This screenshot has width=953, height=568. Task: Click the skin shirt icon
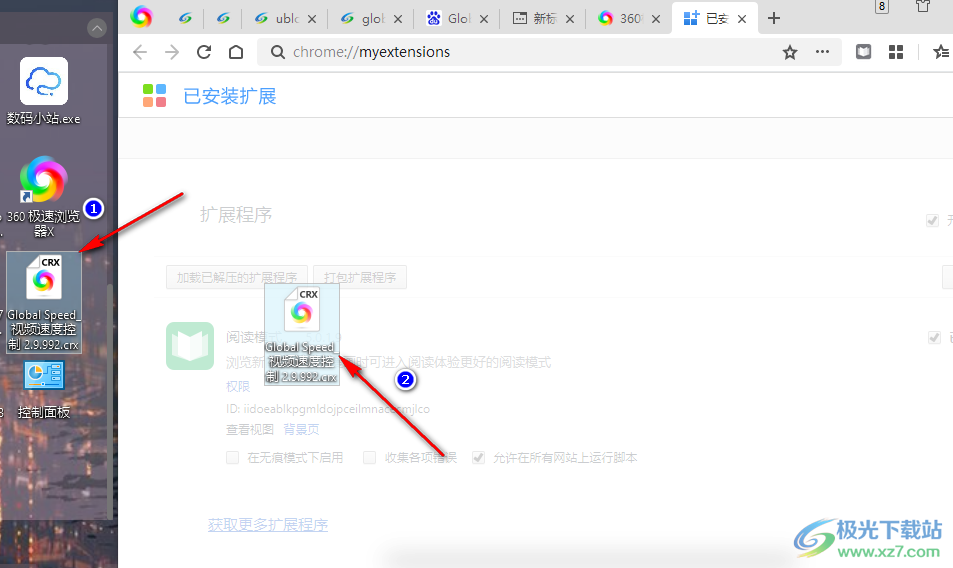(x=923, y=6)
